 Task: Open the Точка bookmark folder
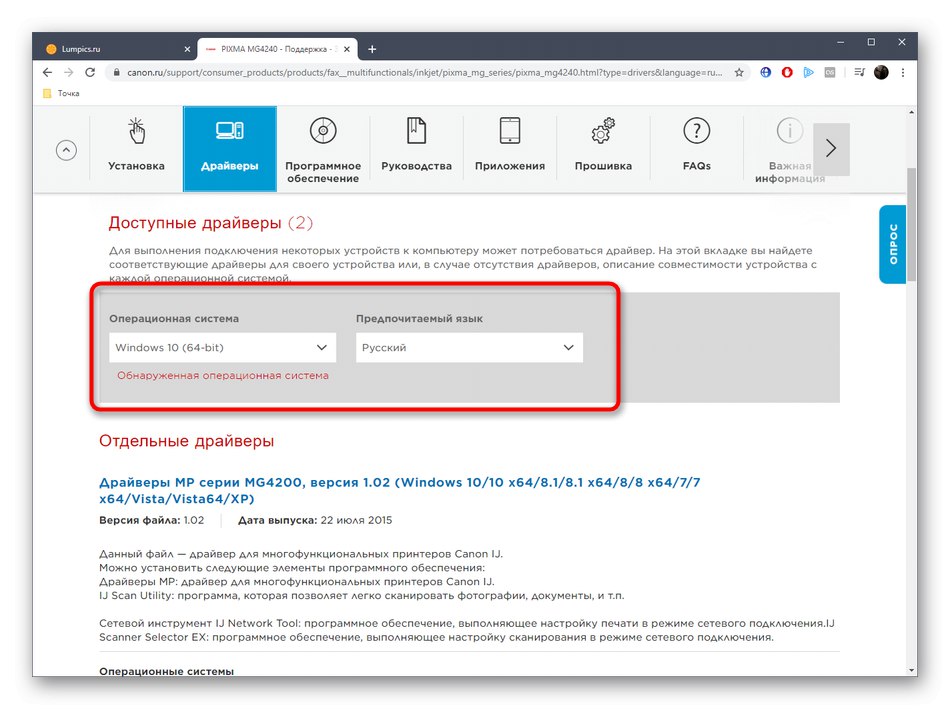click(61, 93)
